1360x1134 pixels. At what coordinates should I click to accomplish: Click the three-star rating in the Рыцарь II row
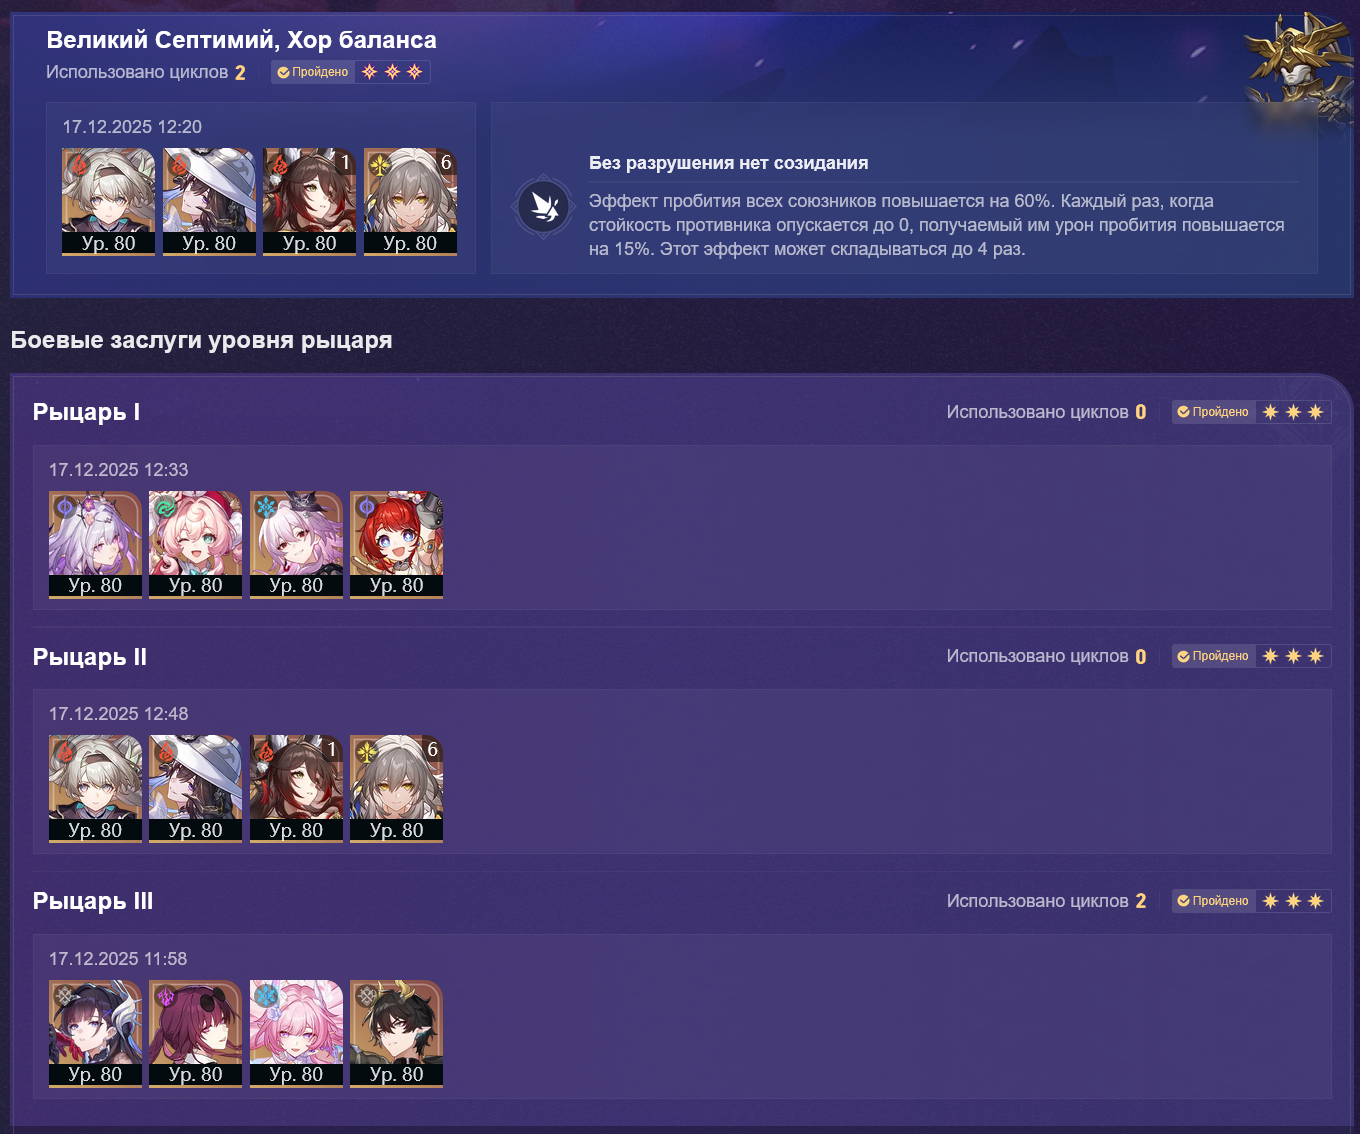[x=1293, y=656]
